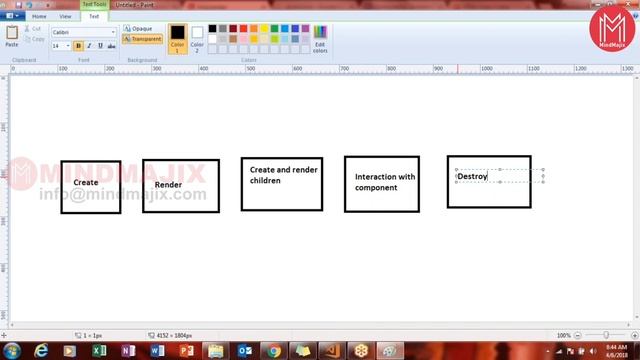Pick the red color swatch
Viewport: 640px width, 360px height.
coord(243,28)
